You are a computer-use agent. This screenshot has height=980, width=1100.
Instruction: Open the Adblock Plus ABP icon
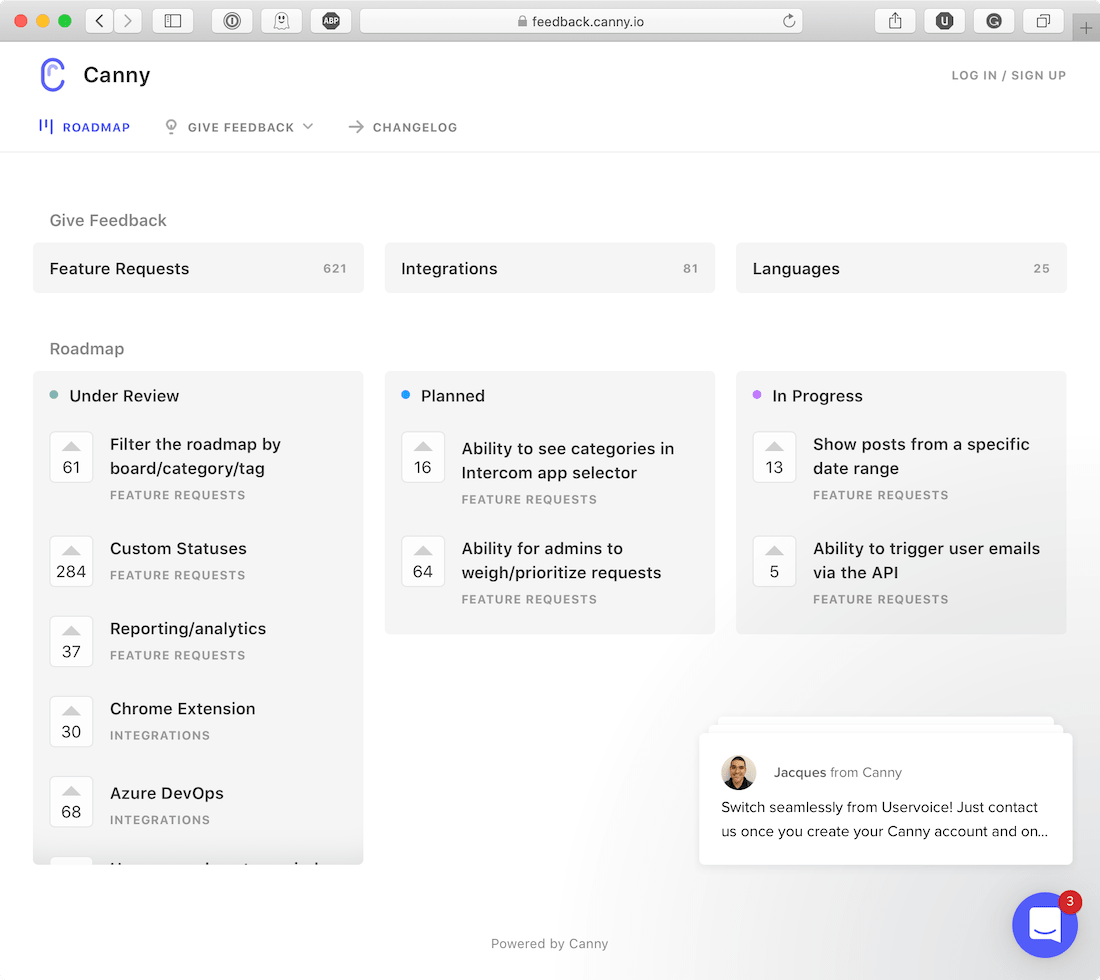[x=331, y=21]
